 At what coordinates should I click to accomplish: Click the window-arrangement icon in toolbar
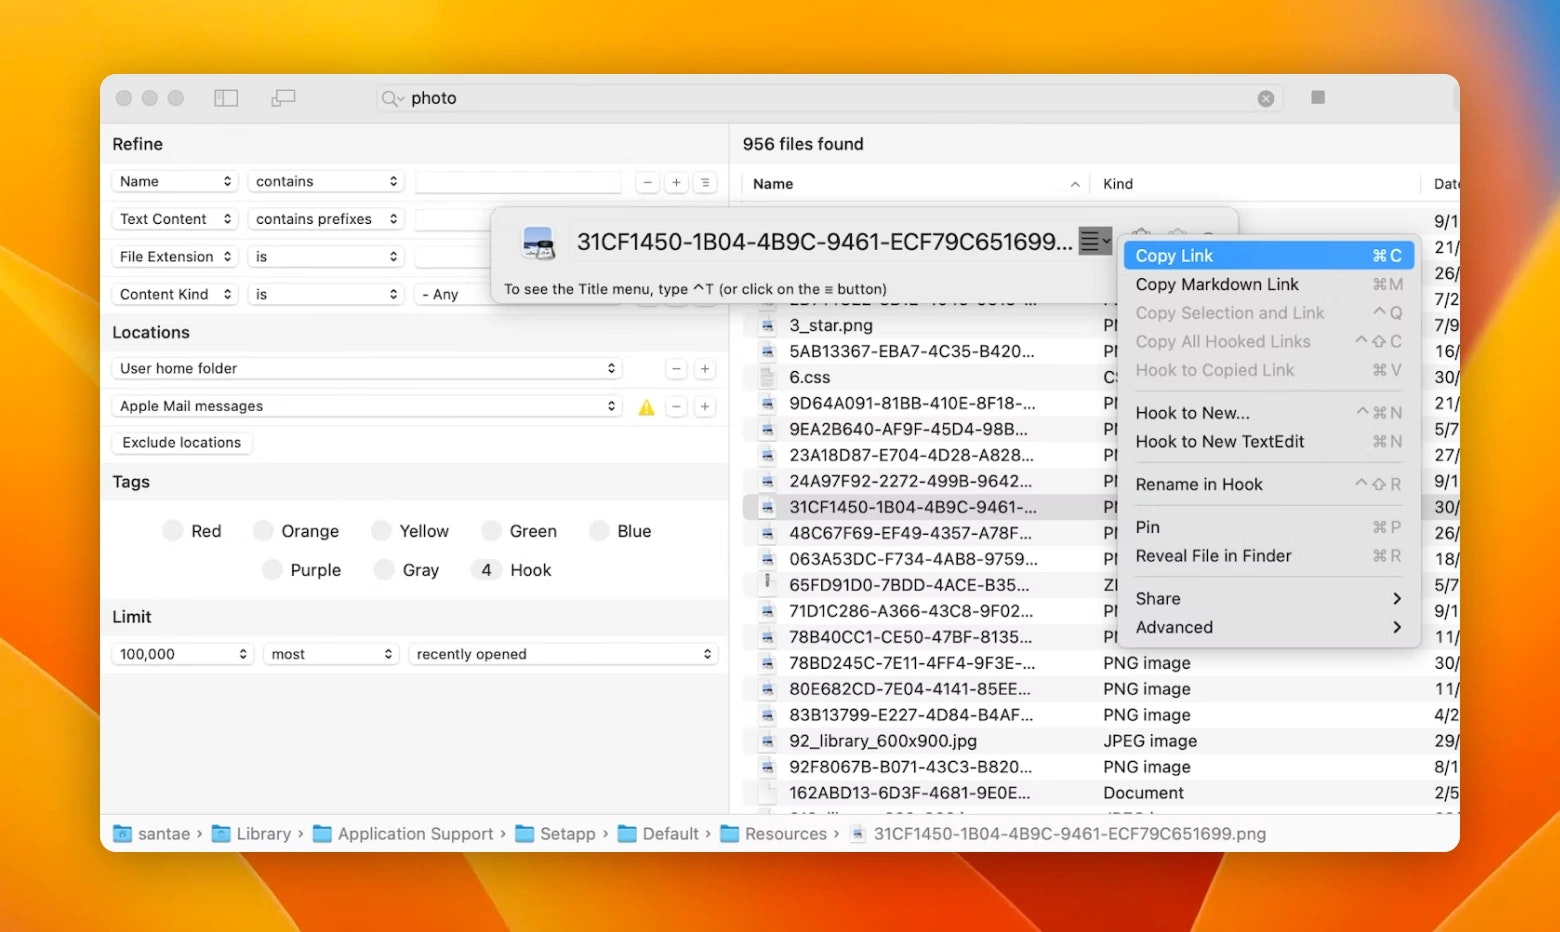click(x=283, y=98)
